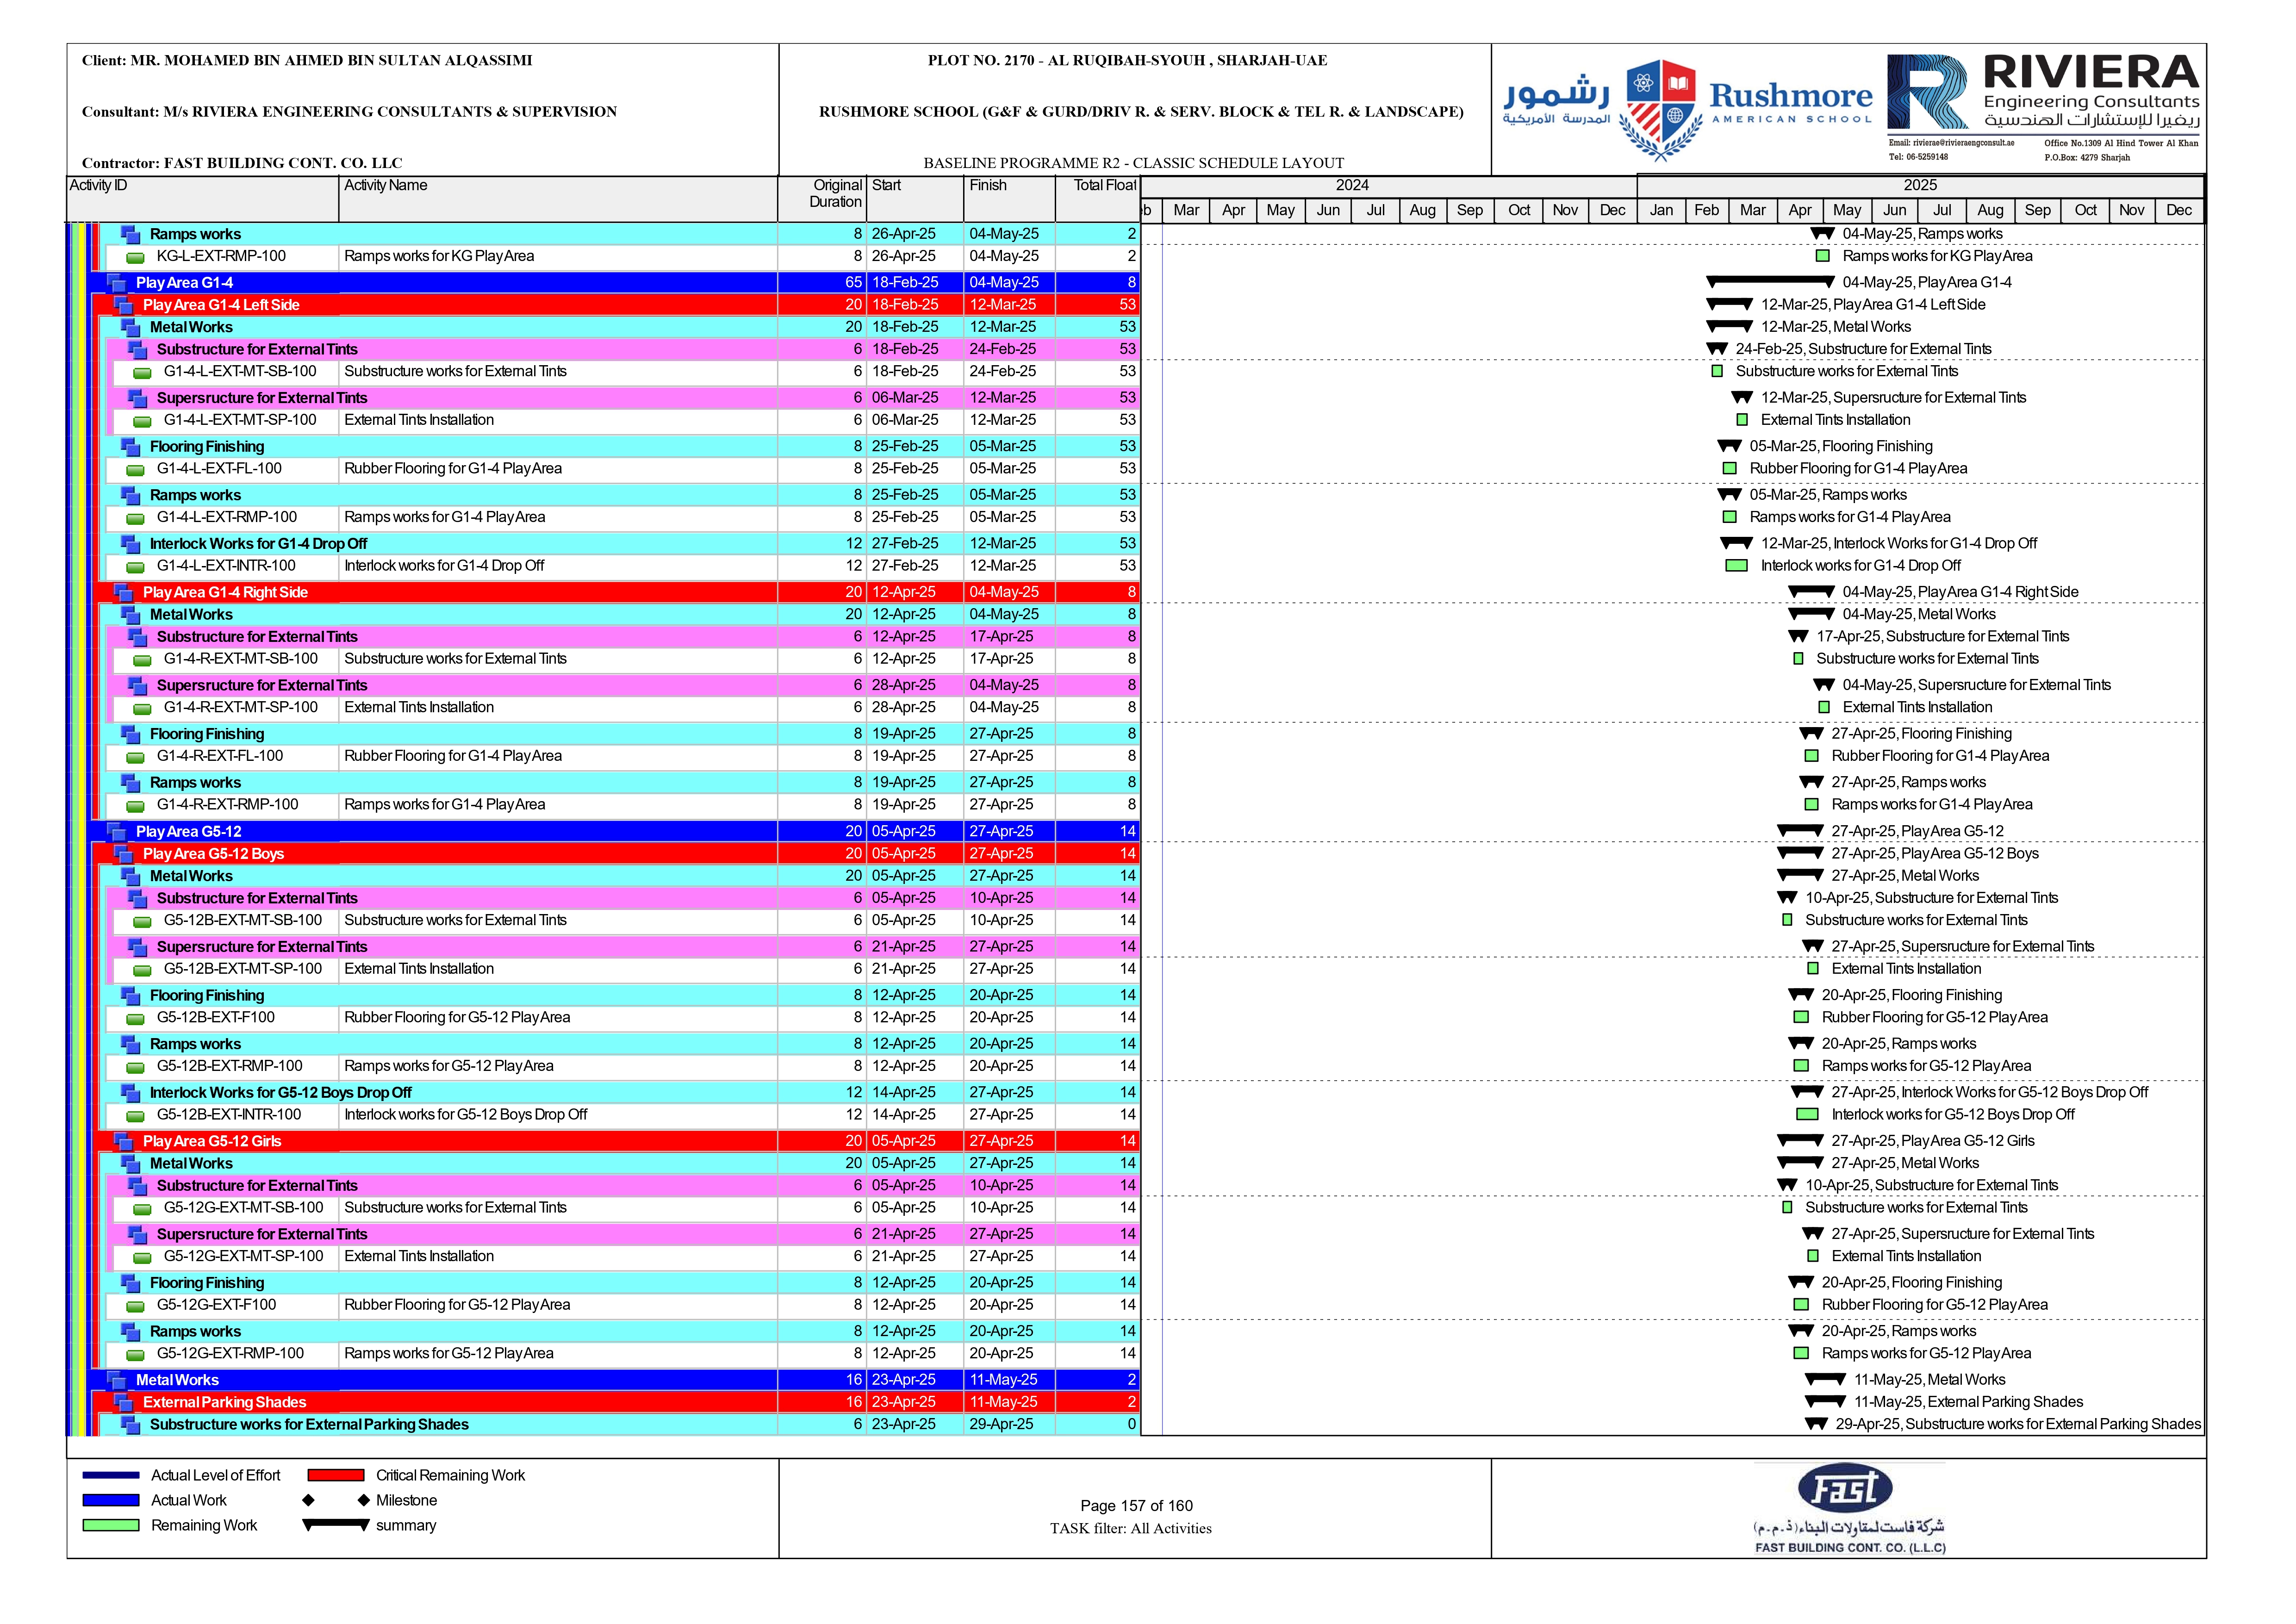
Task: Click the Actual Level of Effort legend swatch
Action: 111,1476
